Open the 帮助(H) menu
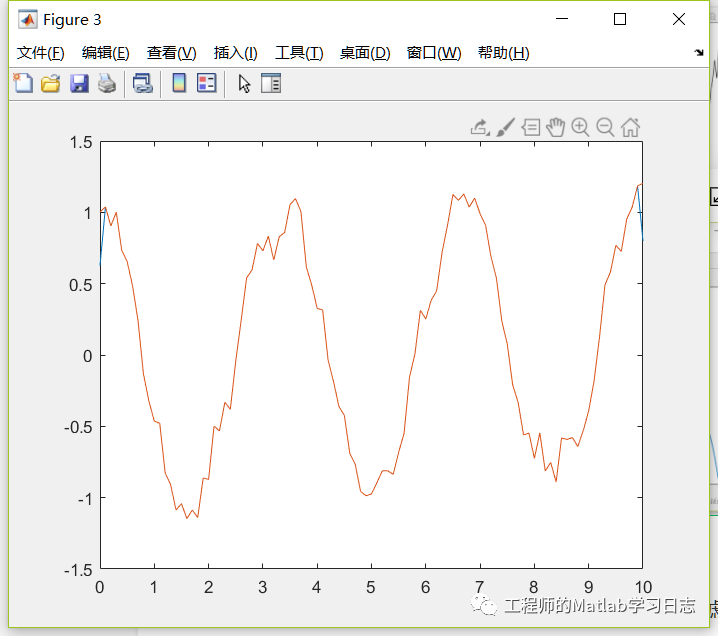The width and height of the screenshot is (718, 636). pos(503,53)
